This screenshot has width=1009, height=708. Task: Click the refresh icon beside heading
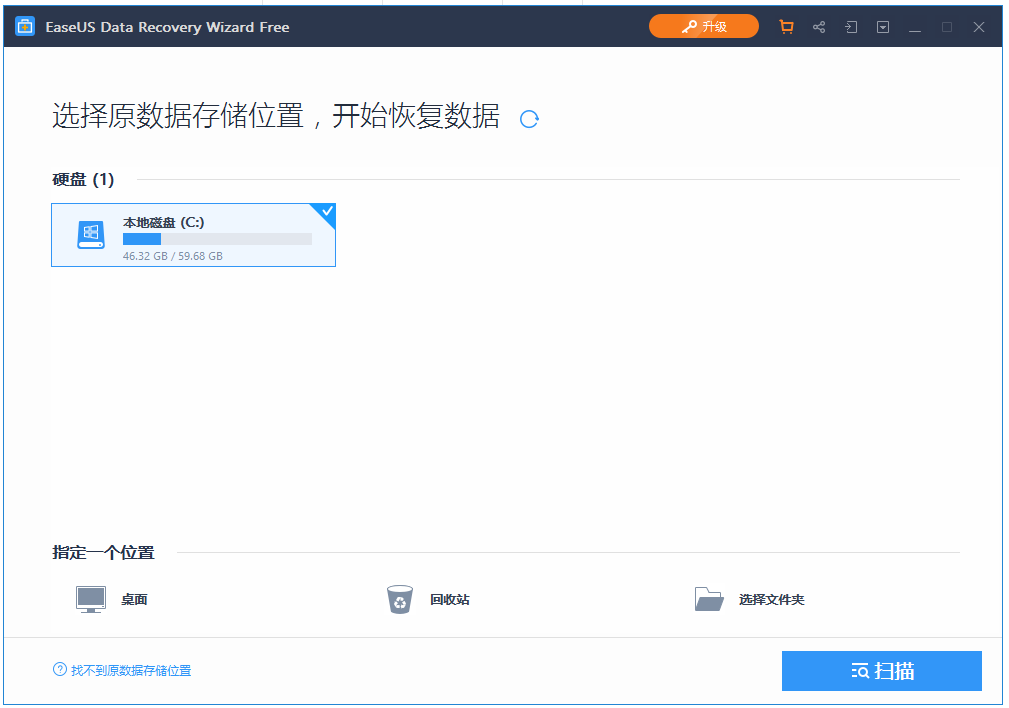(529, 119)
